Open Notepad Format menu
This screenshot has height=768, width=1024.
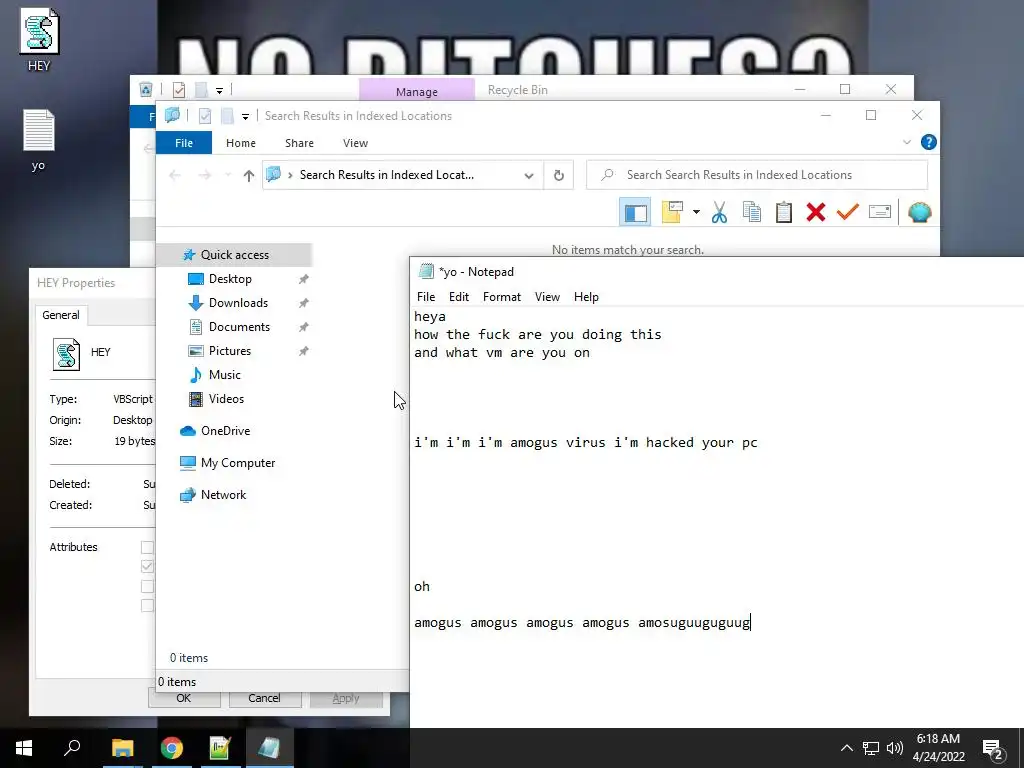[x=502, y=296]
